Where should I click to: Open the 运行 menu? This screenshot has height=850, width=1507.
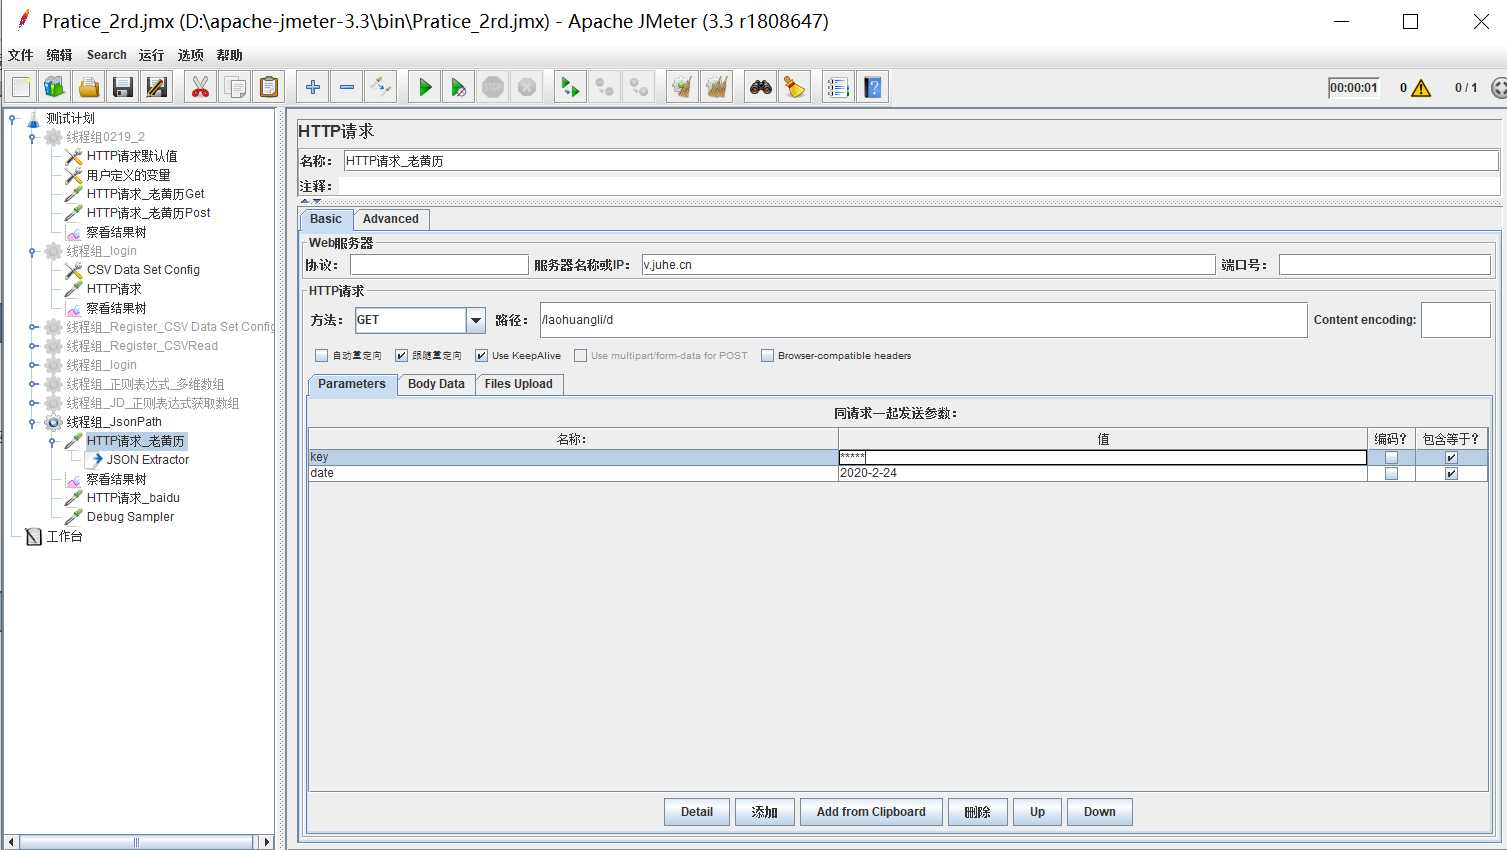151,55
